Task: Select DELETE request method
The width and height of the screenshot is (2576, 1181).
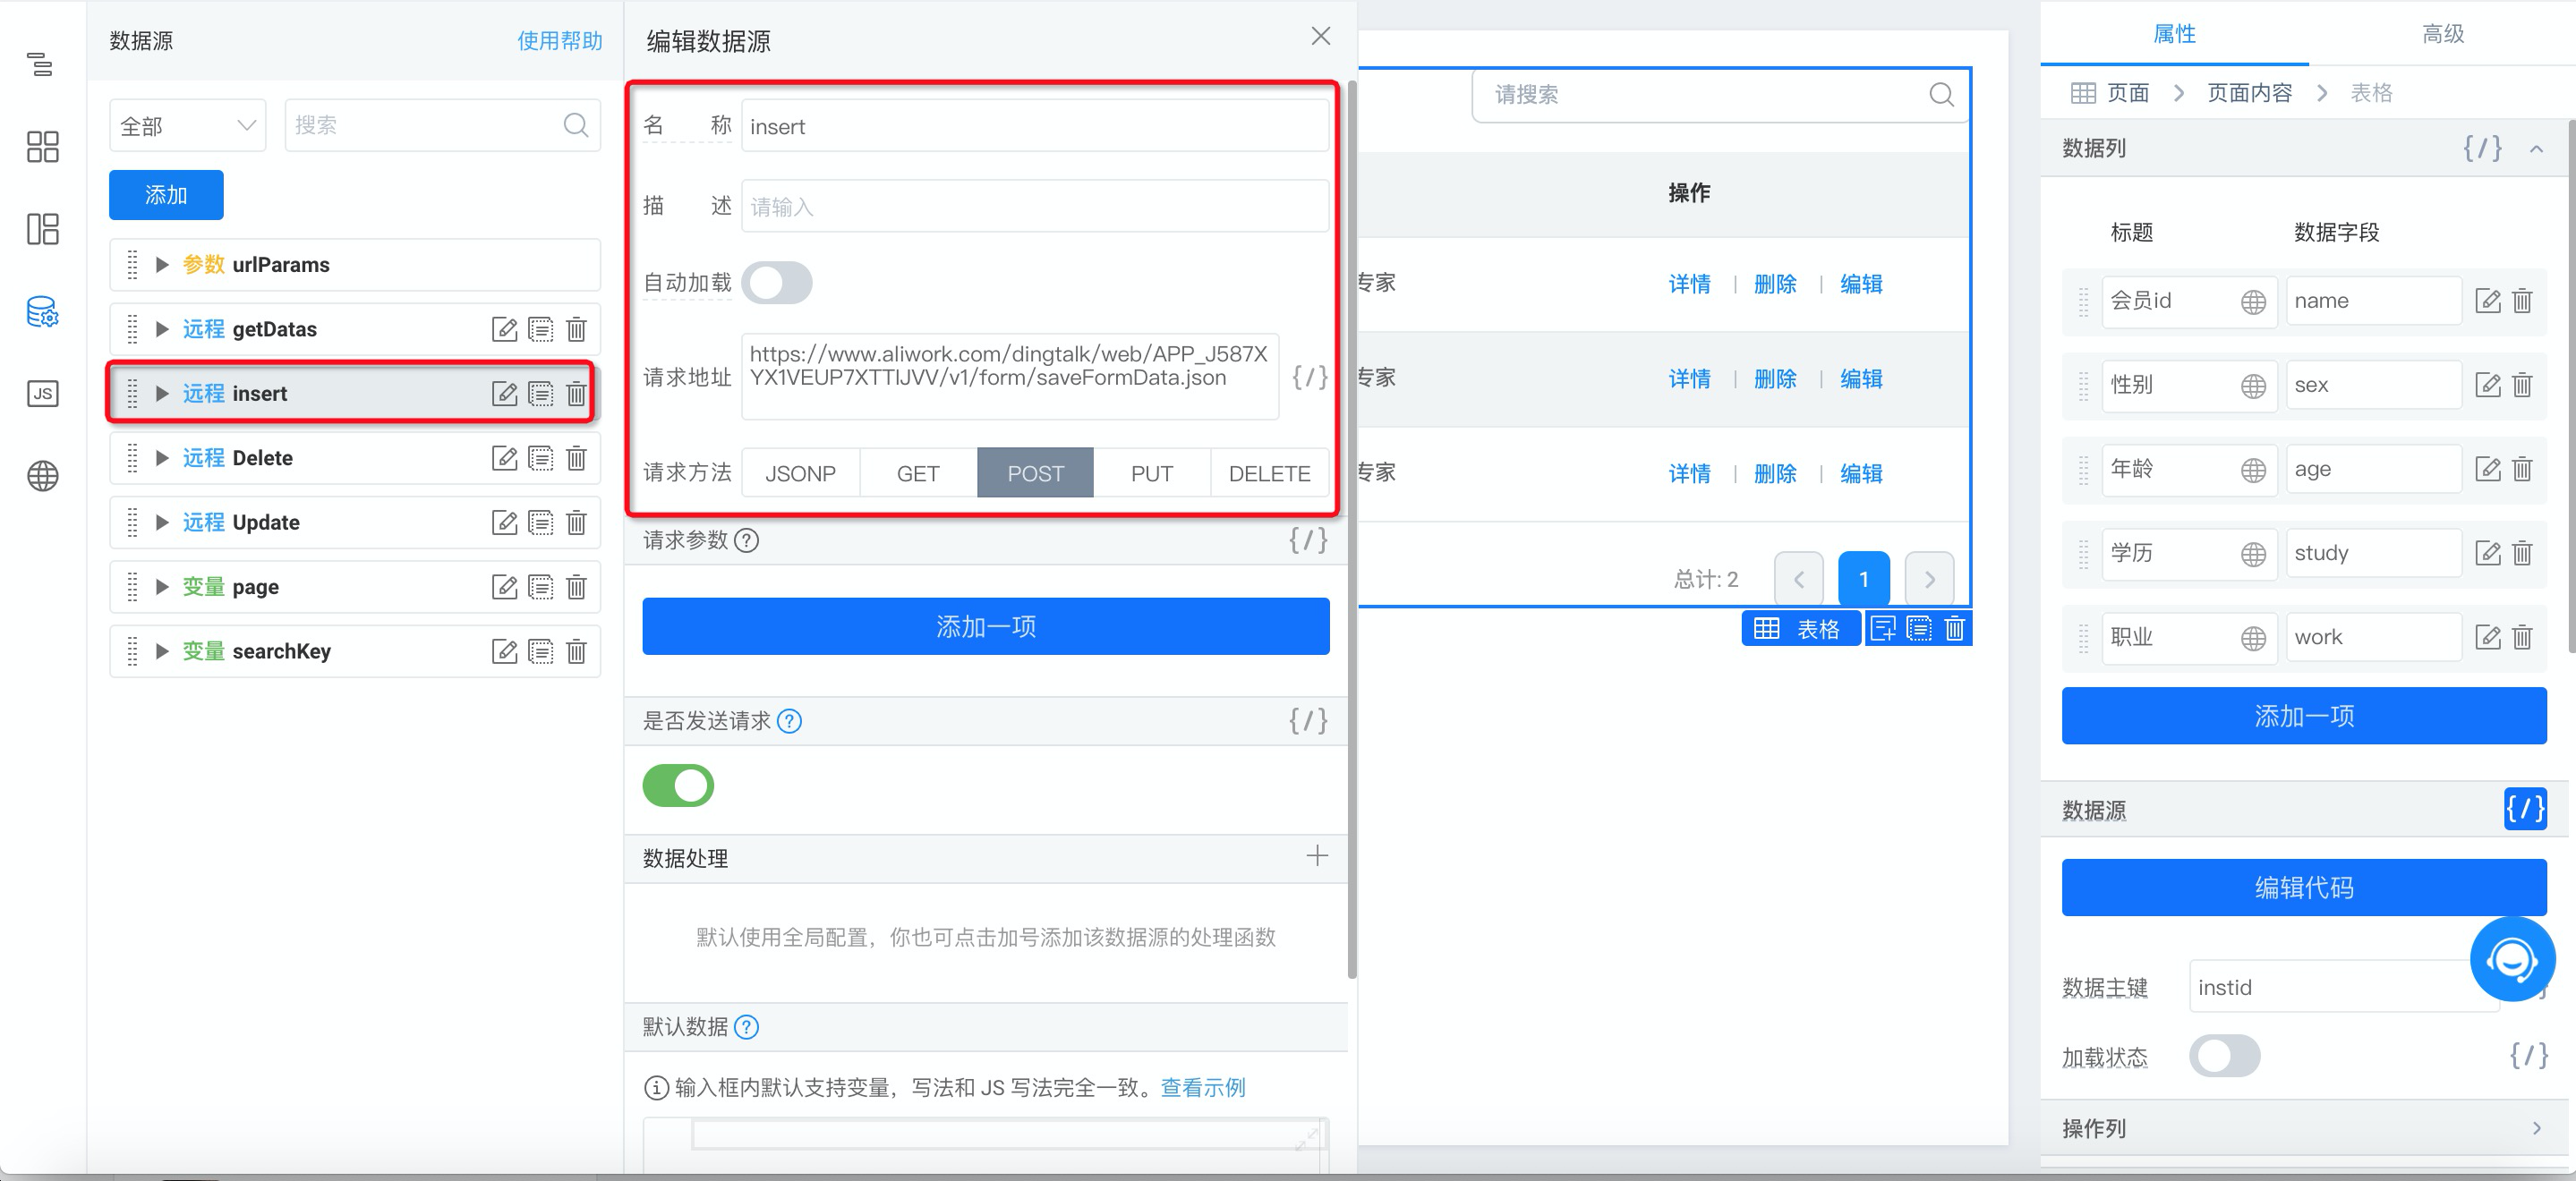Action: click(x=1270, y=473)
